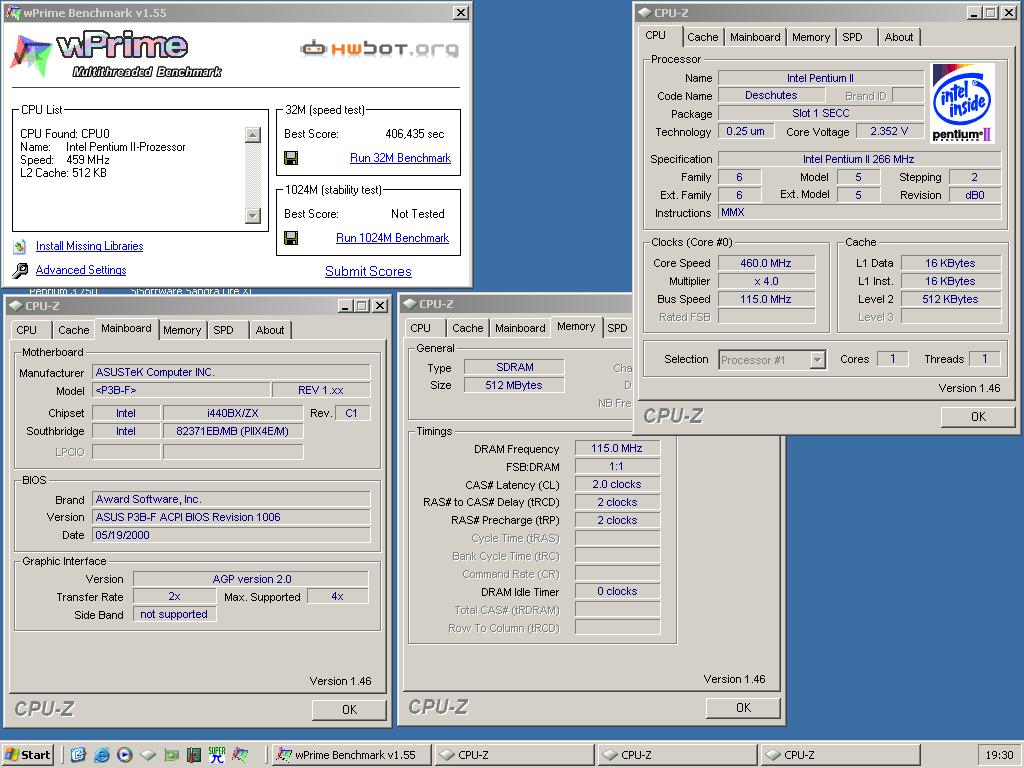Select Mainboard tab in top-right CPU-Z
Screen dimensions: 1024x768
click(755, 37)
